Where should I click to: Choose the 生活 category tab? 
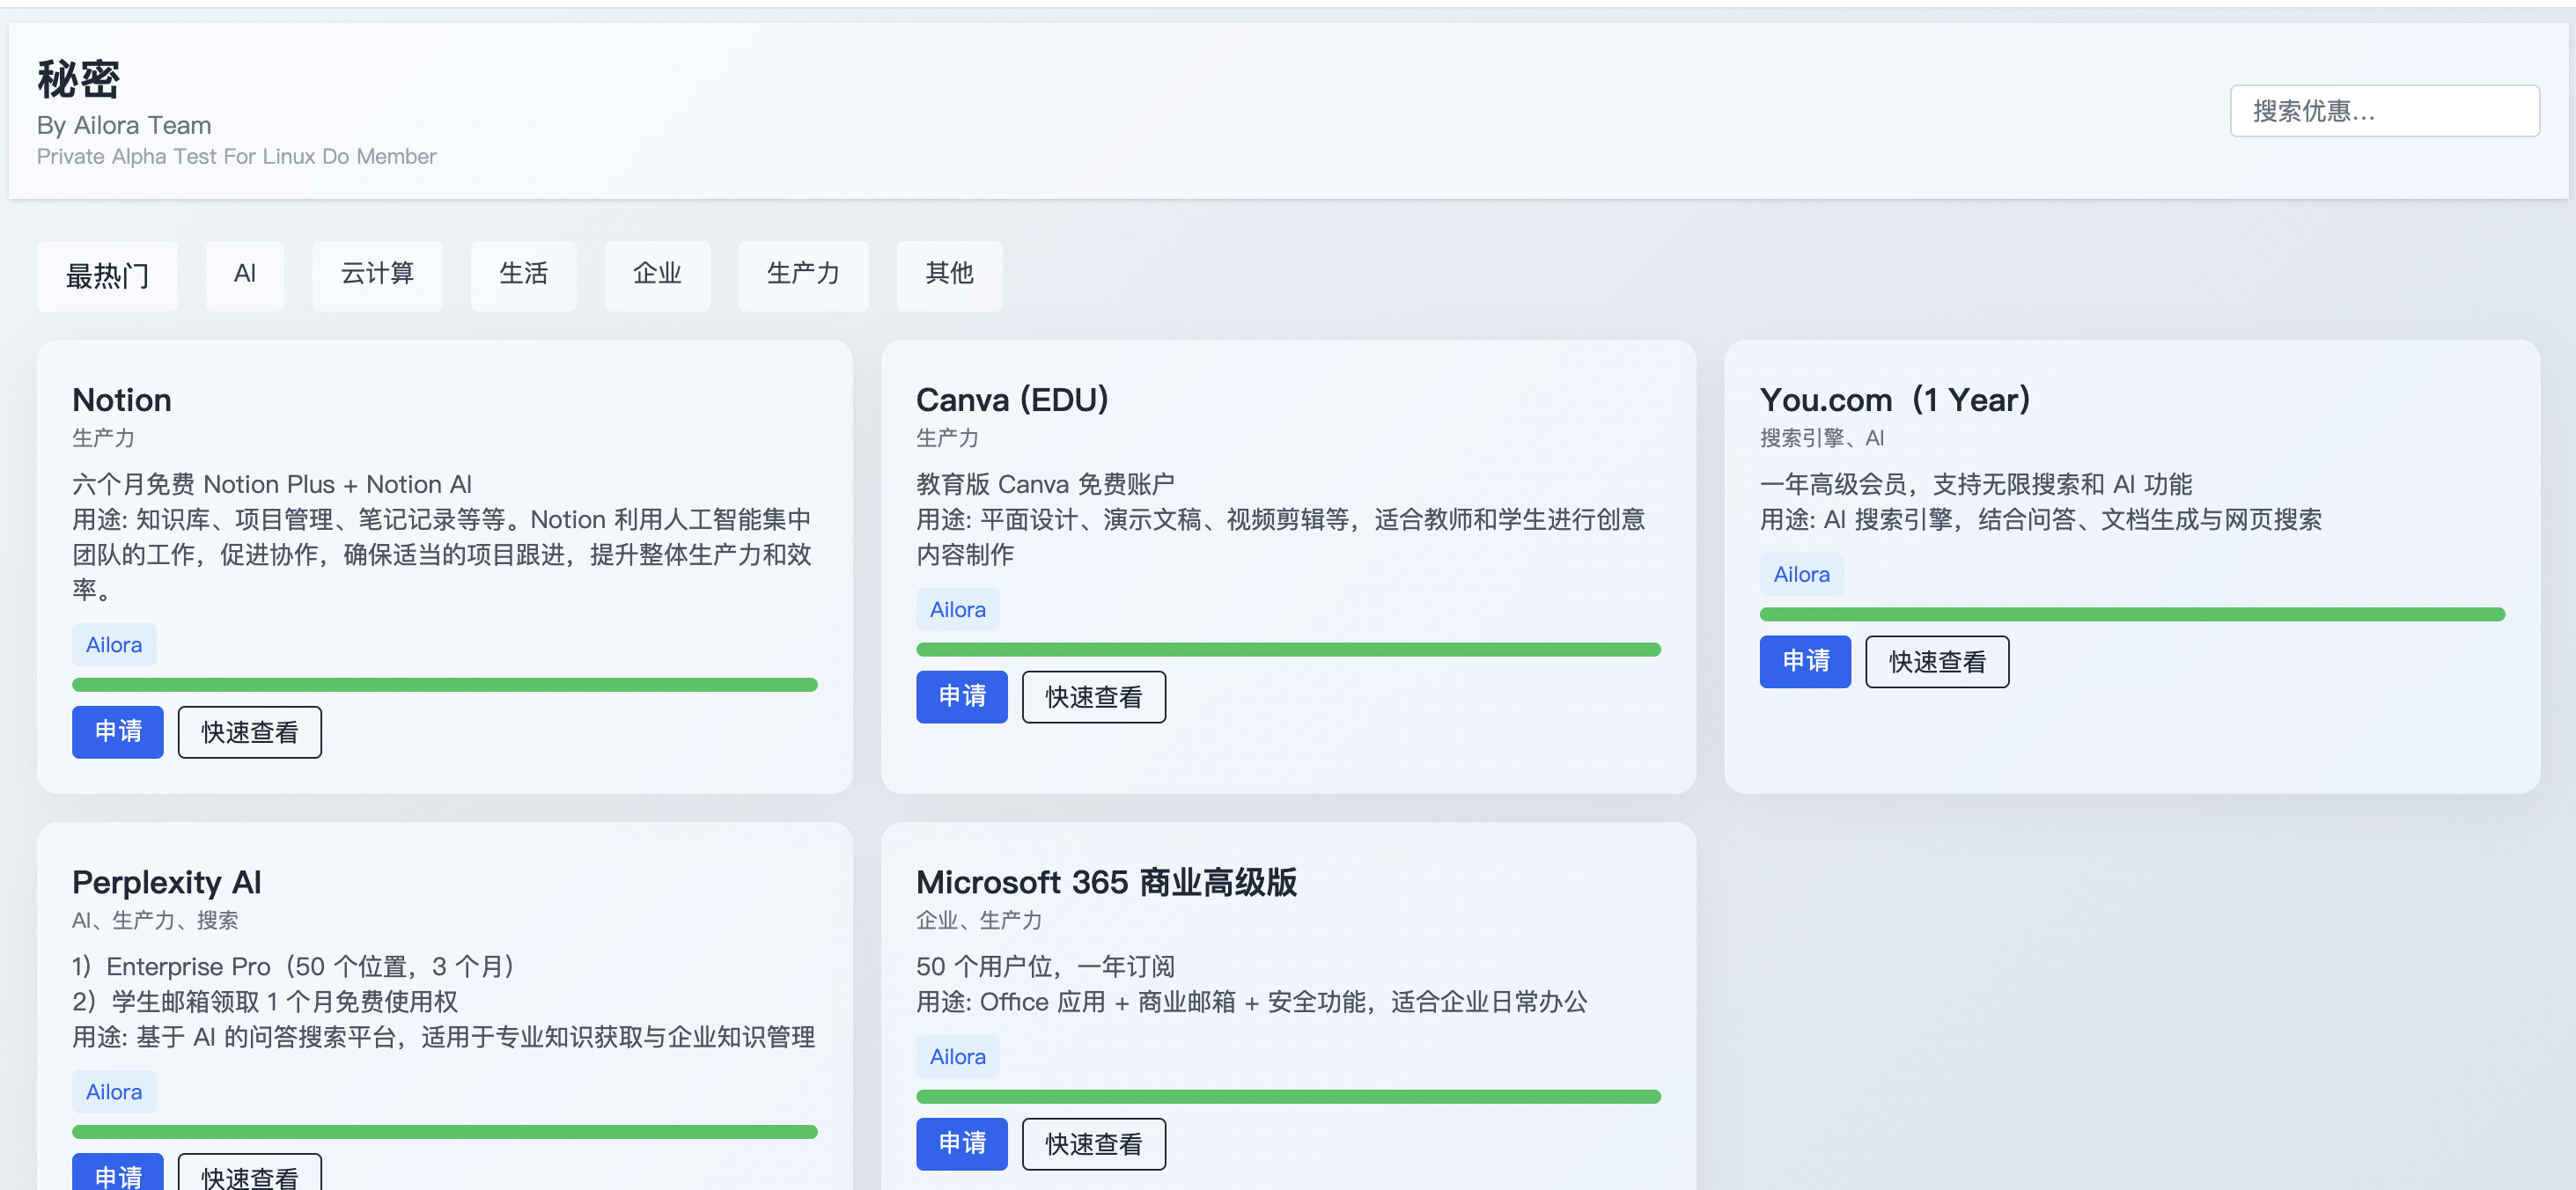tap(523, 275)
